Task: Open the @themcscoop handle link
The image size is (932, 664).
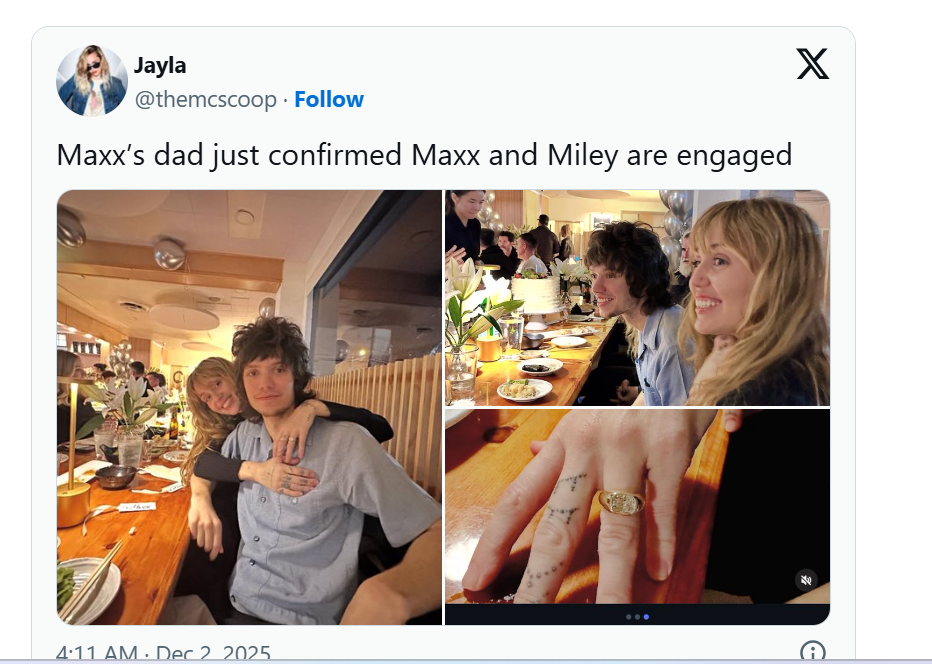Action: coord(206,99)
